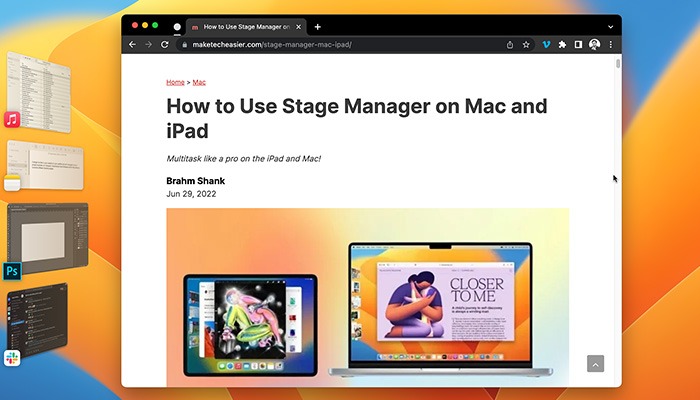Click the Music app icon
700x400 pixels.
pos(12,119)
